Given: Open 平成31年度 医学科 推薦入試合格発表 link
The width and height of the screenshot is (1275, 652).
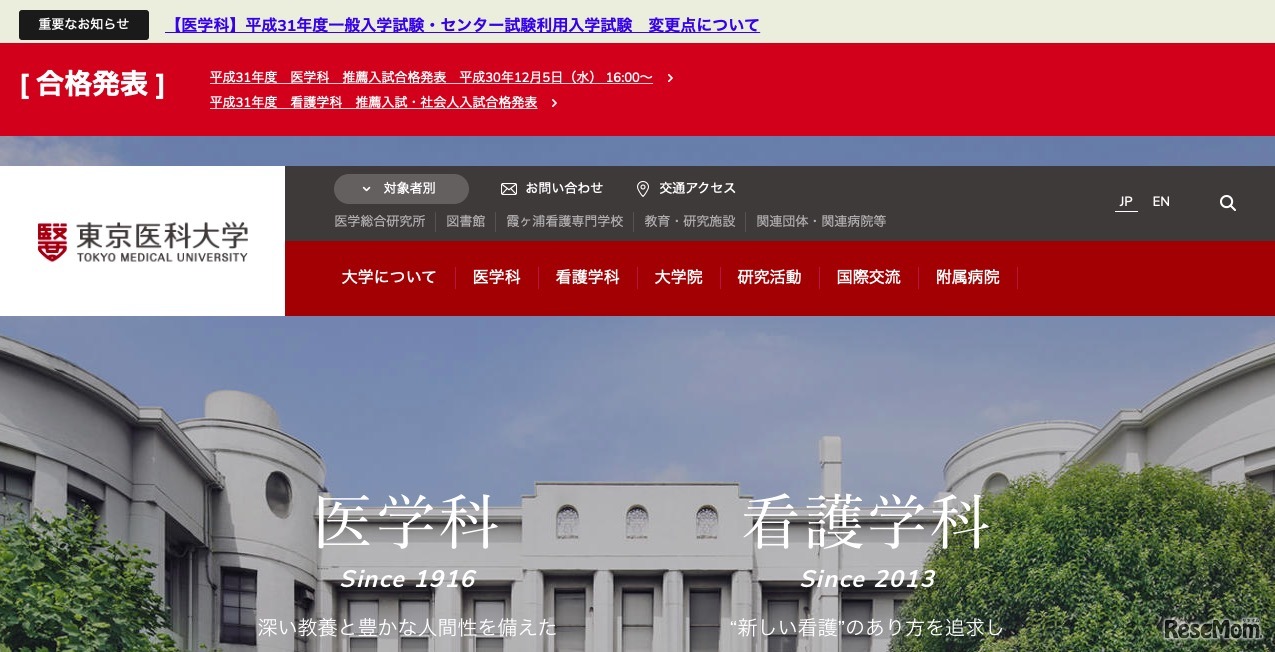Looking at the screenshot, I should pyautogui.click(x=430, y=77).
